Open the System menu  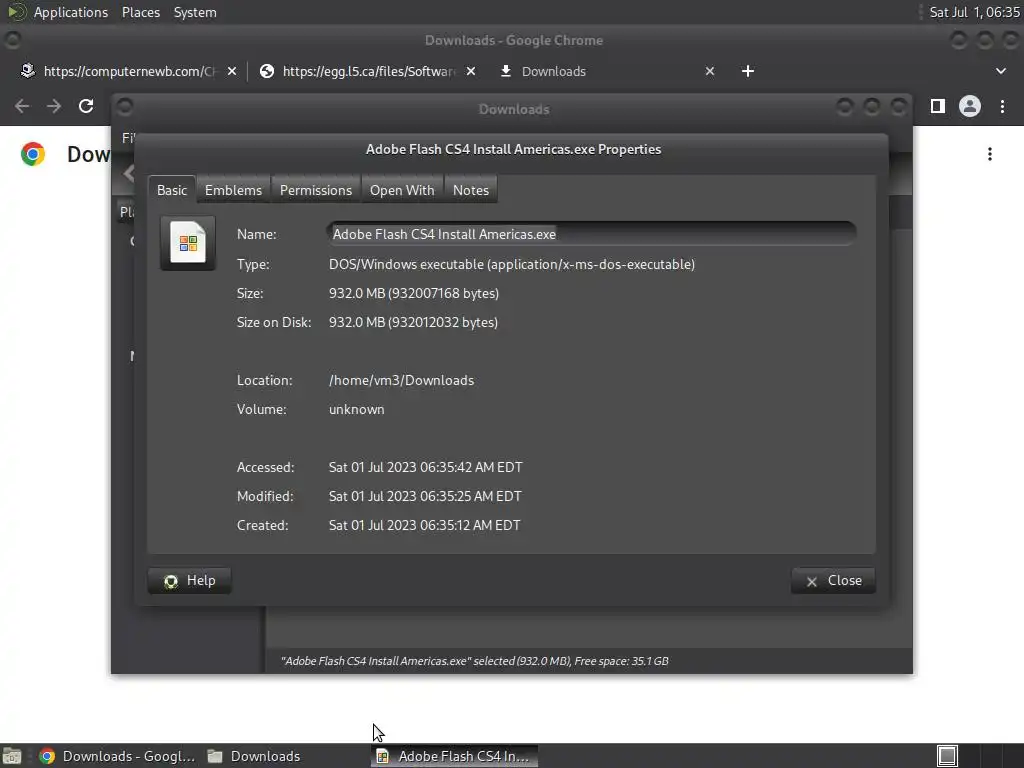click(x=195, y=12)
